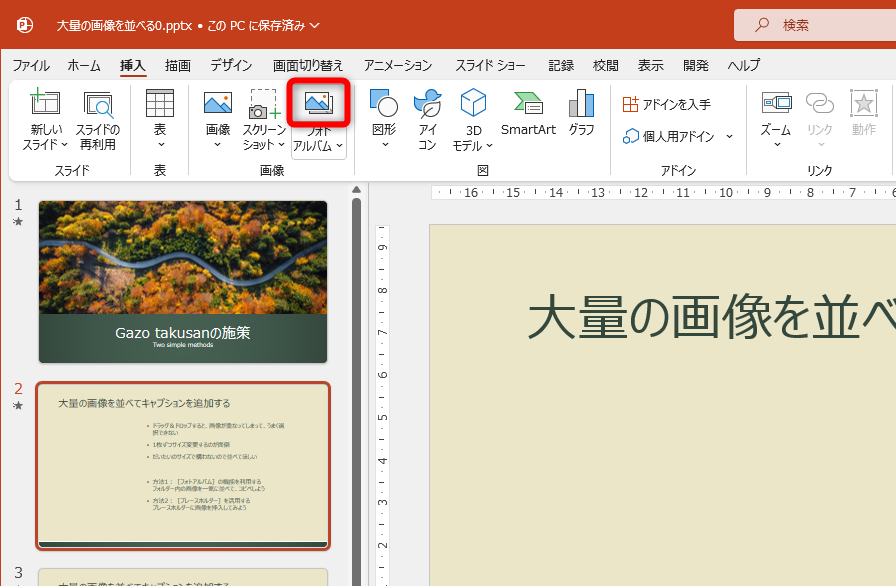Insert an アイコン (icon graphic)
This screenshot has width=896, height=586.
(x=426, y=115)
